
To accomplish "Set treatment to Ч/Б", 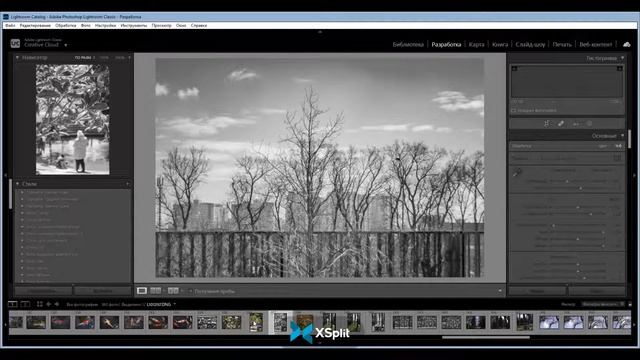I will [618, 146].
